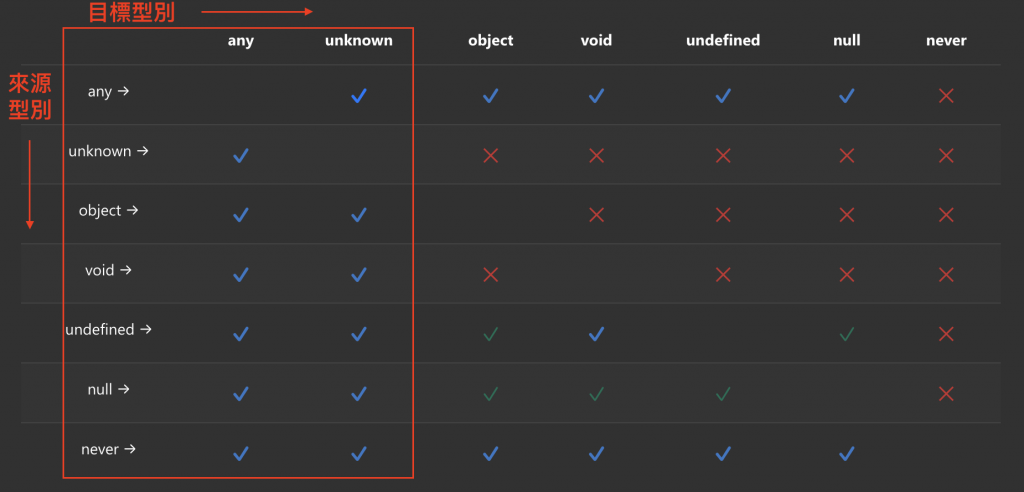Click the green checkmark for undefined to object
The height and width of the screenshot is (492, 1024).
pyautogui.click(x=490, y=335)
